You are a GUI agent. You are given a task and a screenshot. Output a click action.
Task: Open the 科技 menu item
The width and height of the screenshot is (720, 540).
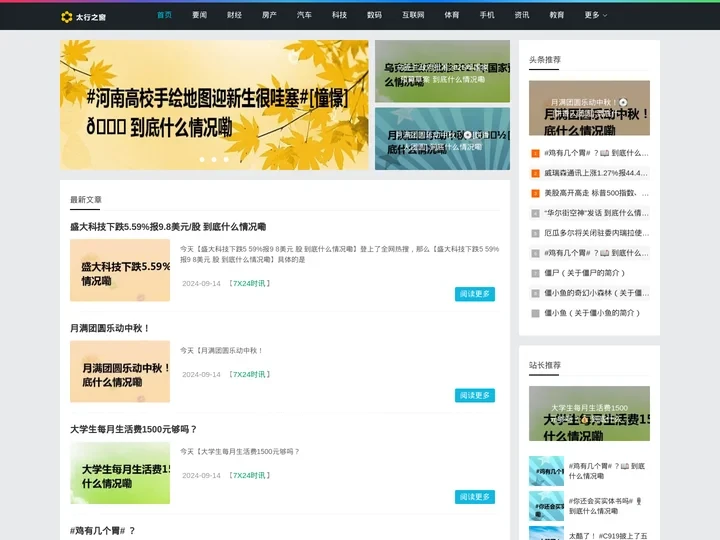pos(339,15)
